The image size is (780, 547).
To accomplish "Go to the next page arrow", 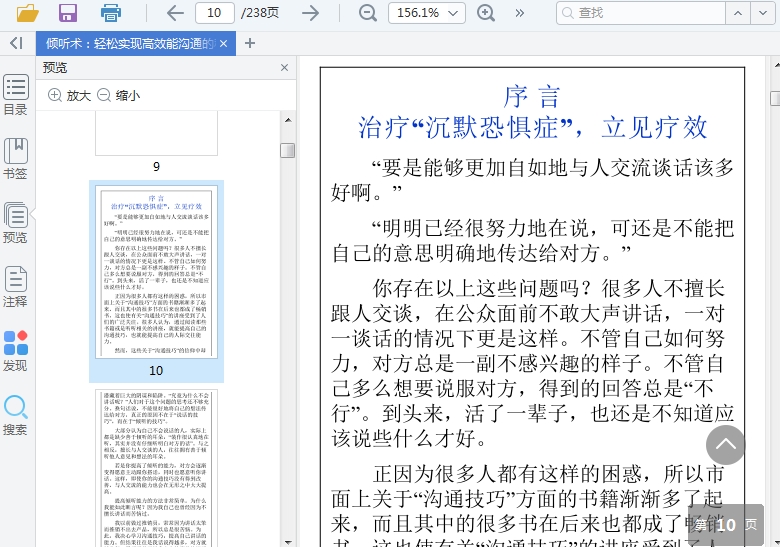I will point(311,13).
